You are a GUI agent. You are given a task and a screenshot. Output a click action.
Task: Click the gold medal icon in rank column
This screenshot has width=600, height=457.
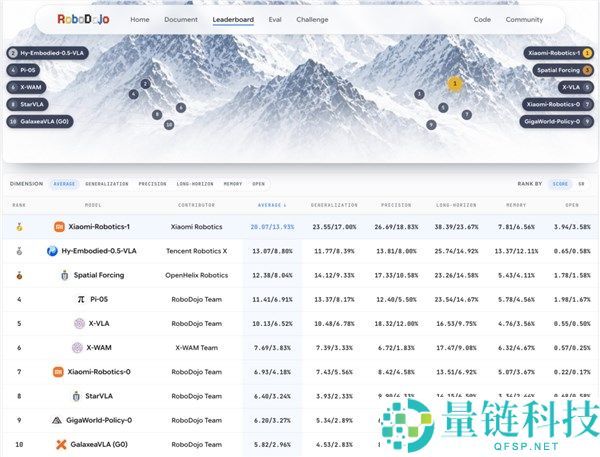point(19,227)
